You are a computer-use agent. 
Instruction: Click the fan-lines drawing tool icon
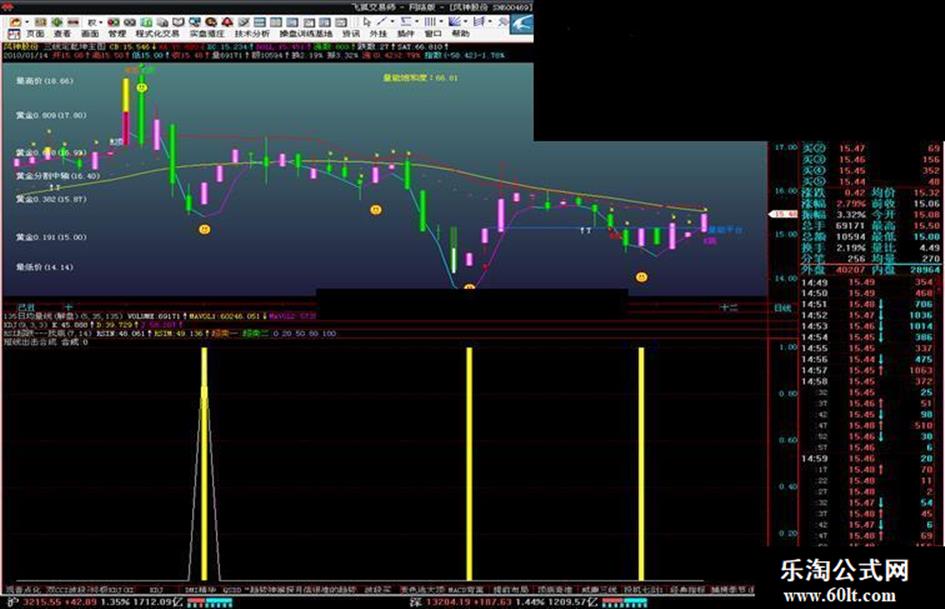tap(455, 22)
